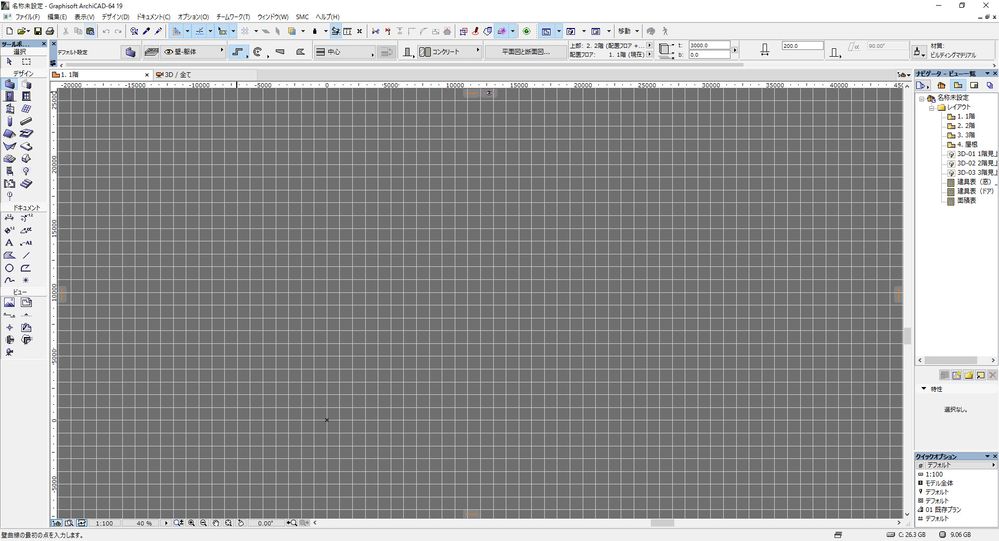Click the New document icon

point(9,31)
